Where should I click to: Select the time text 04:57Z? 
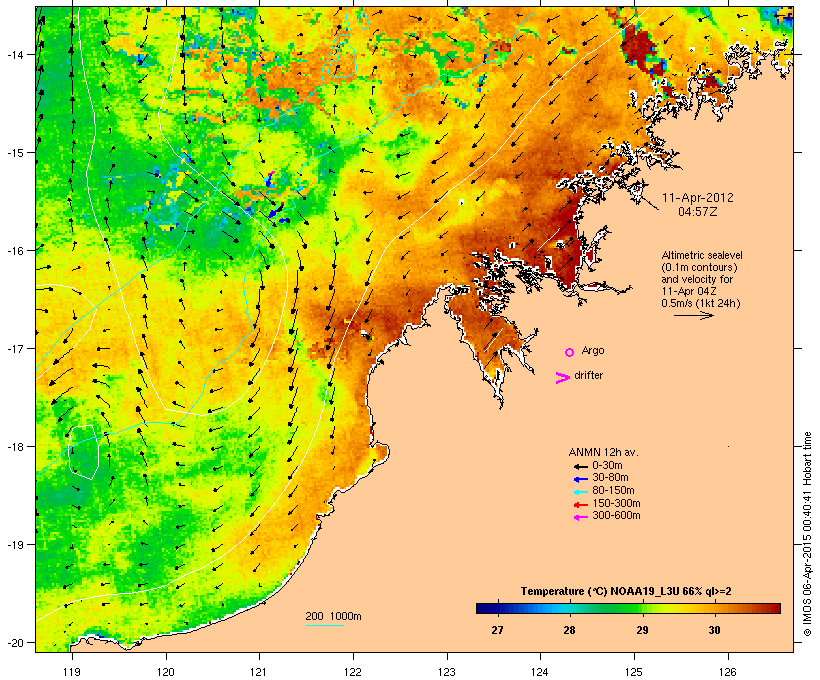tap(698, 212)
